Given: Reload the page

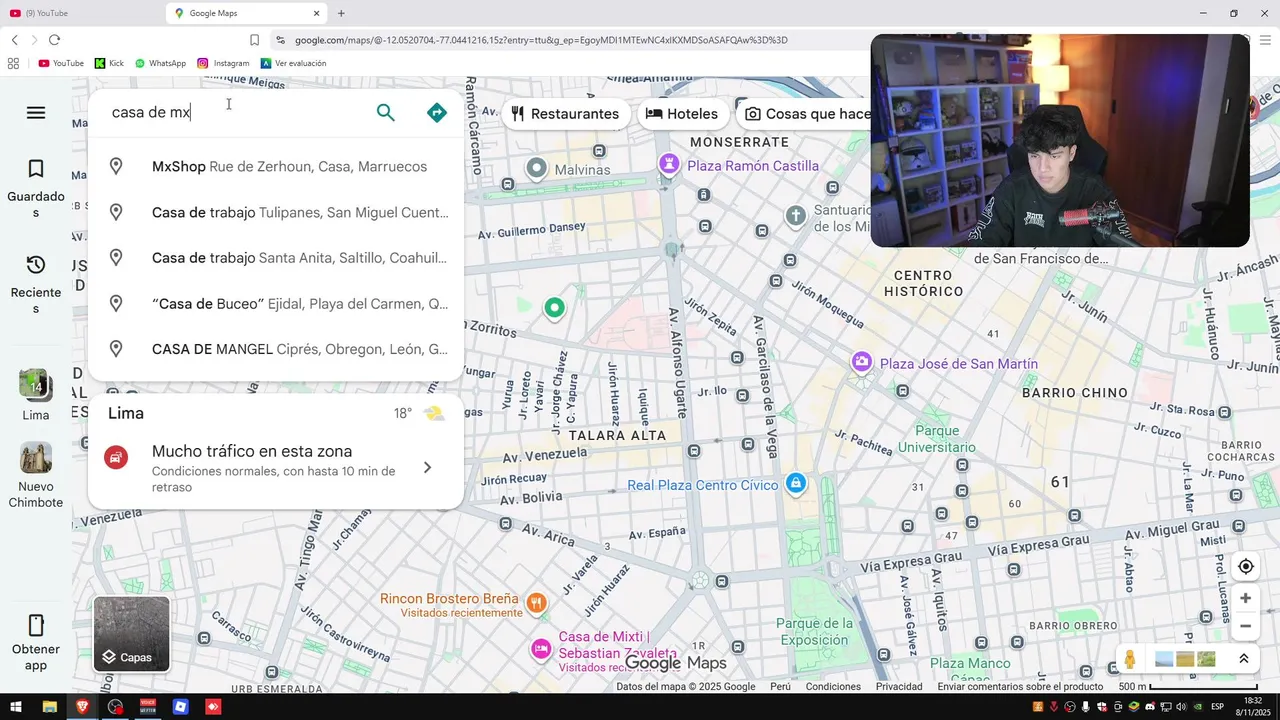Looking at the screenshot, I should (x=54, y=40).
